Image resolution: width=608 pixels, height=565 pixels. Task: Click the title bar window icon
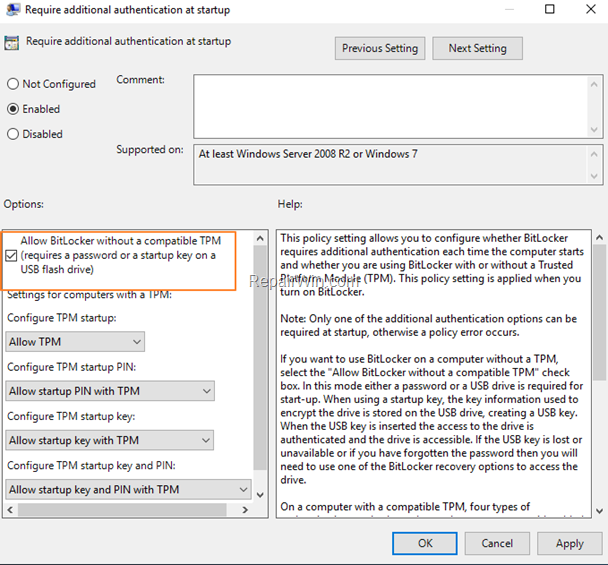click(x=13, y=9)
